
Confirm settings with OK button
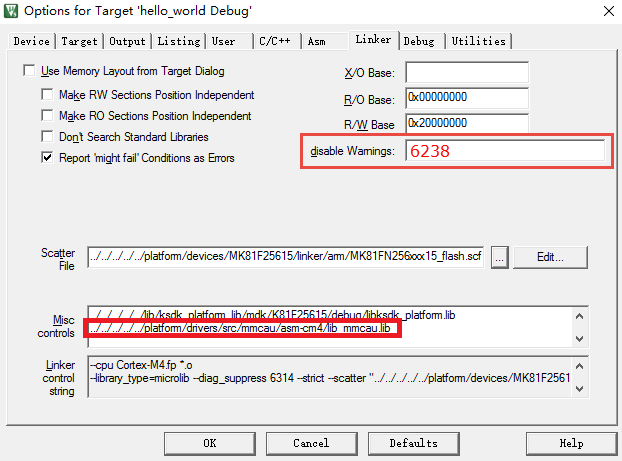point(210,444)
